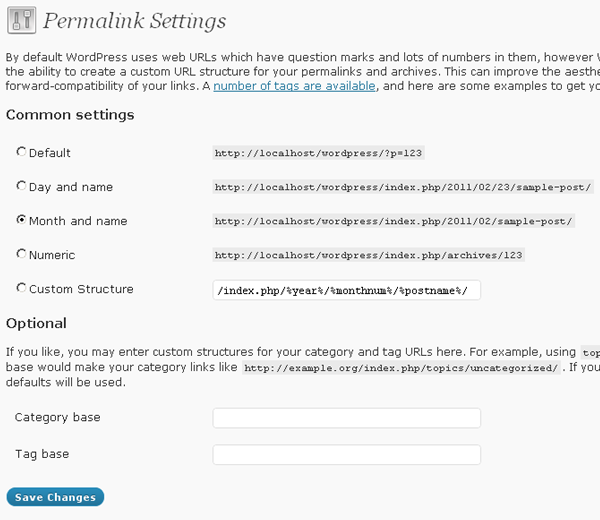The image size is (600, 520).
Task: Select the Default permalink radio button
Action: coord(21,152)
